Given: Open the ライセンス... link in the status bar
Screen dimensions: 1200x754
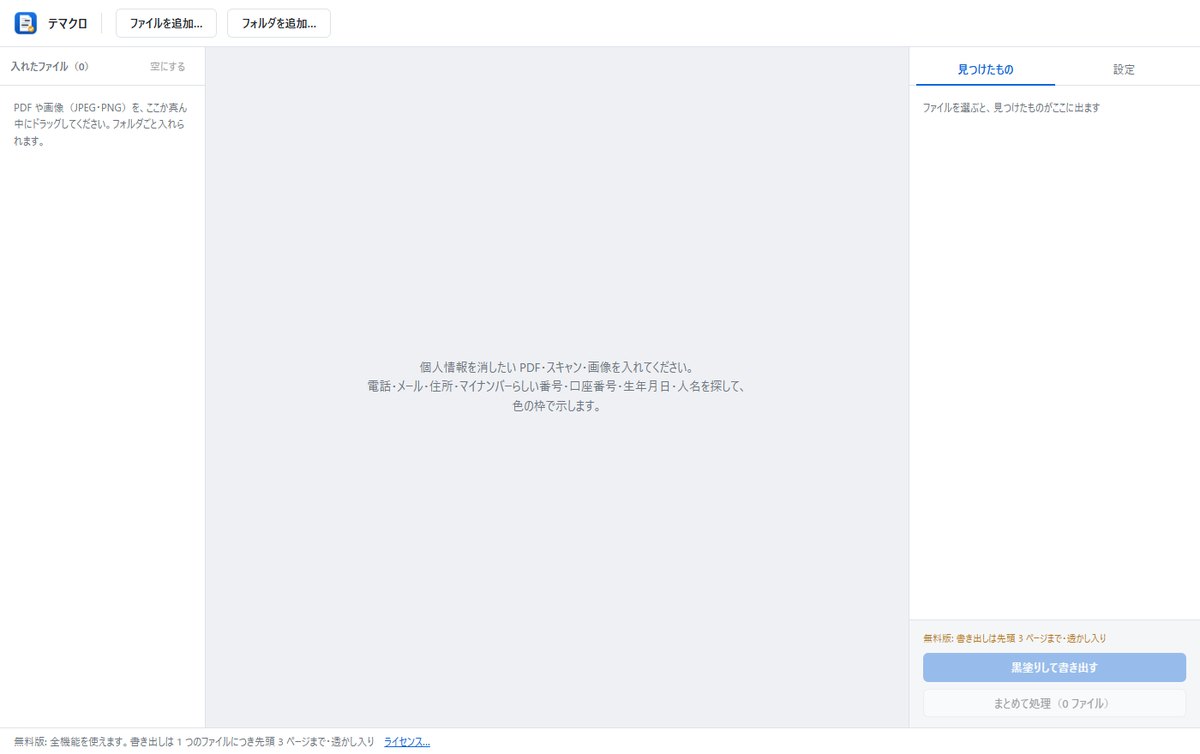Looking at the screenshot, I should point(407,742).
